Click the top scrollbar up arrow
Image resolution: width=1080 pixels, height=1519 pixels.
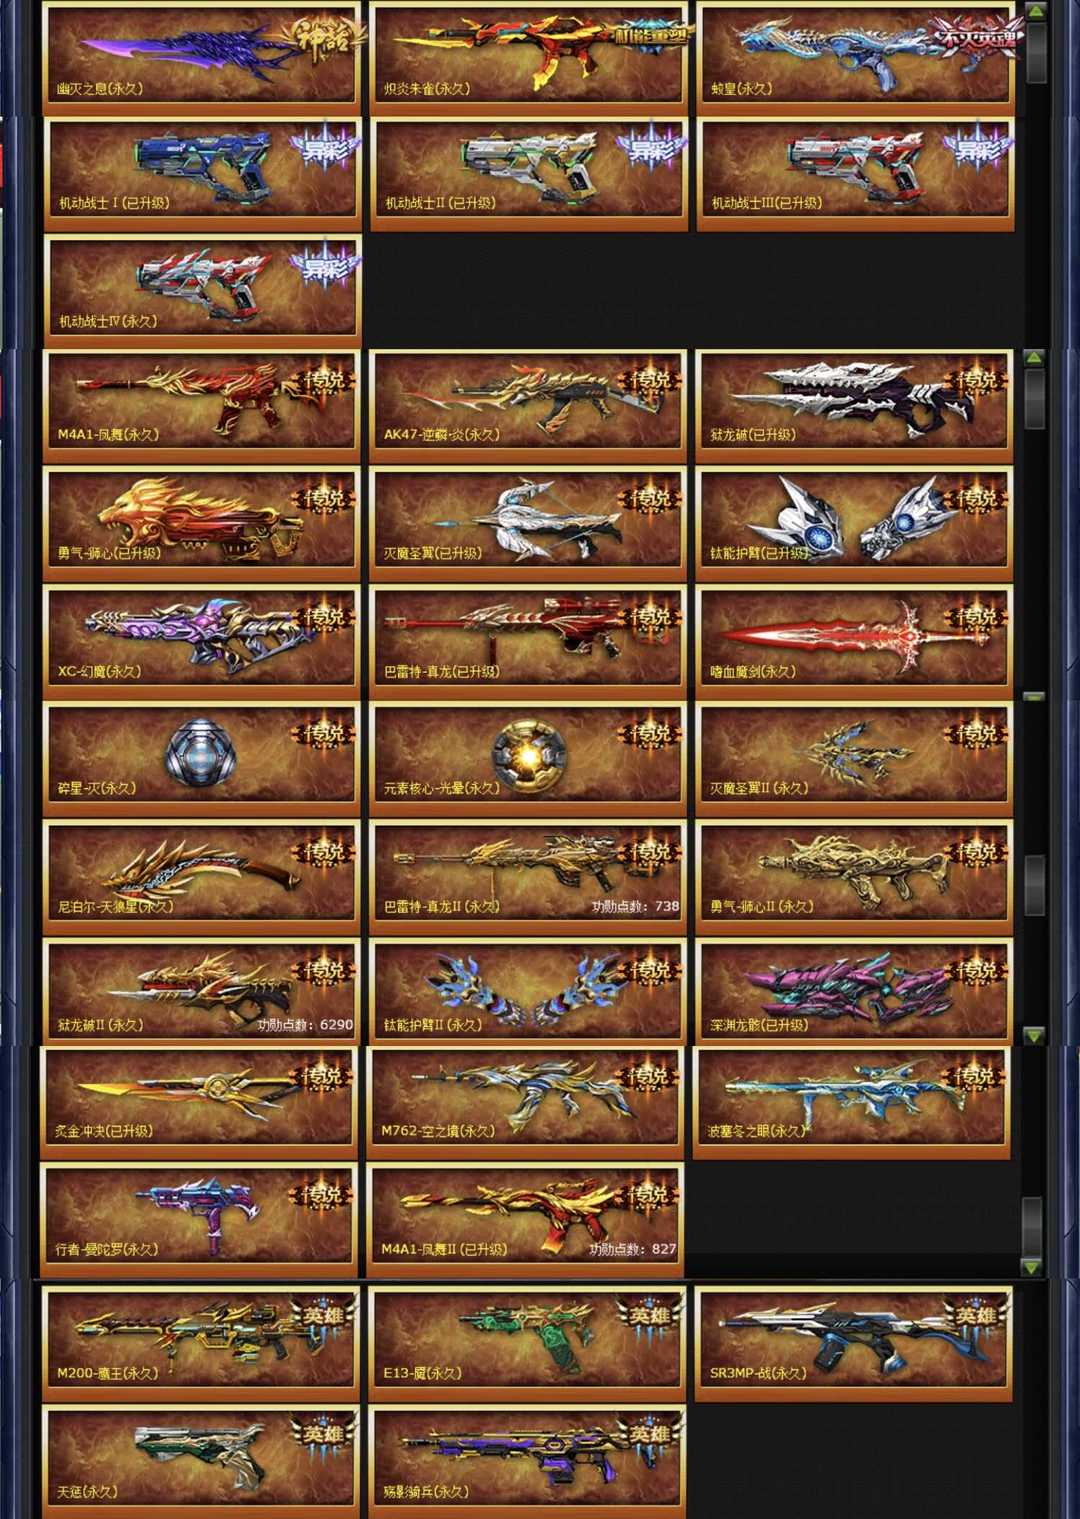click(x=1036, y=11)
